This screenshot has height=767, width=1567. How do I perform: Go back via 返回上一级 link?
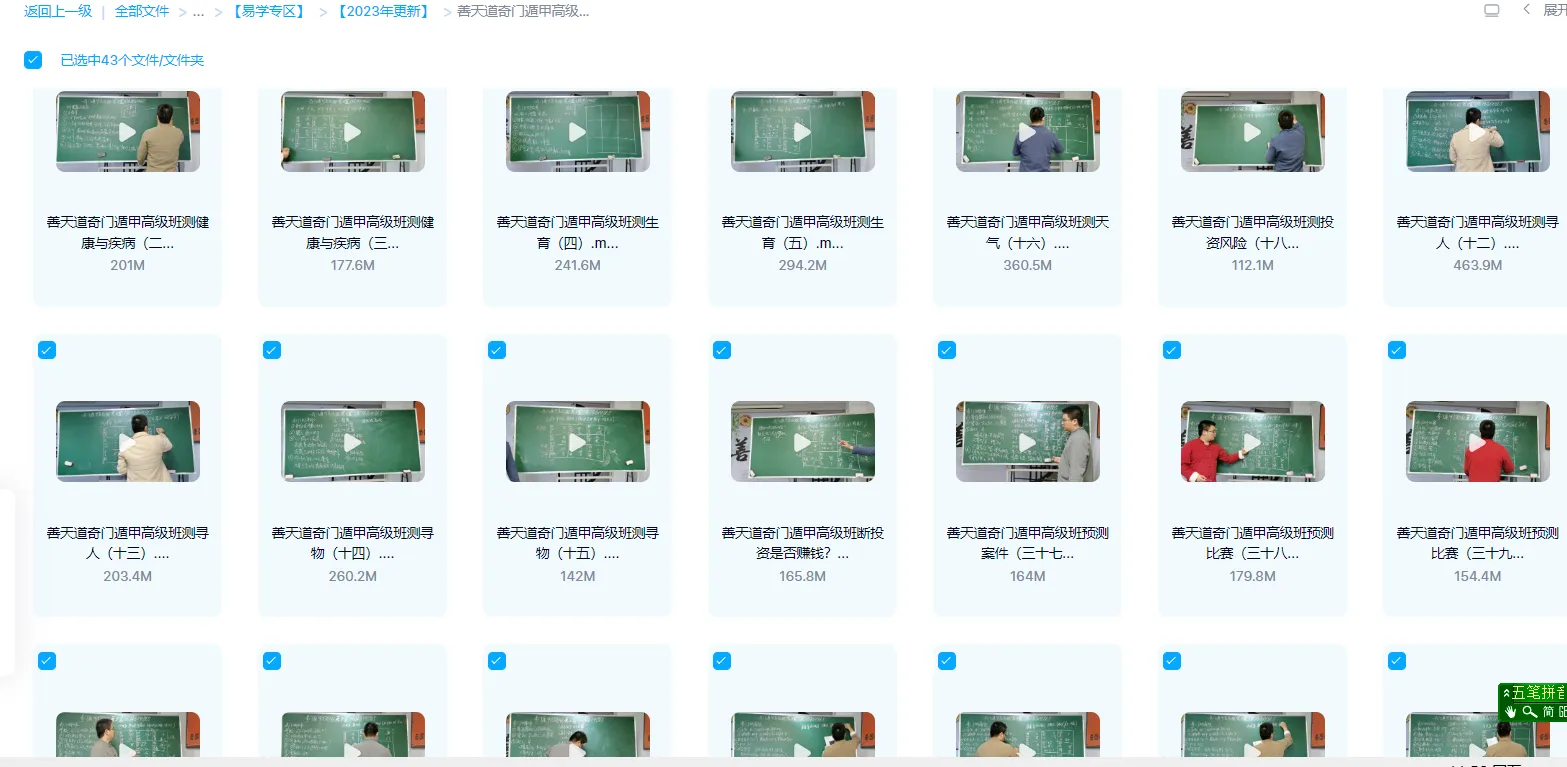pyautogui.click(x=58, y=11)
